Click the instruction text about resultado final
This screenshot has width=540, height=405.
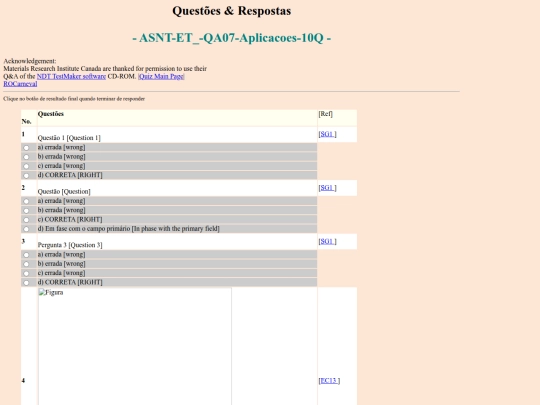[74, 99]
